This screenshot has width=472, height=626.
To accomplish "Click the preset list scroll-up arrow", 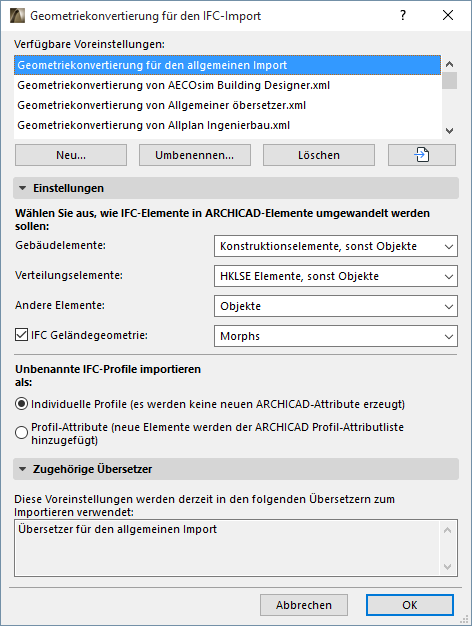I will [449, 64].
